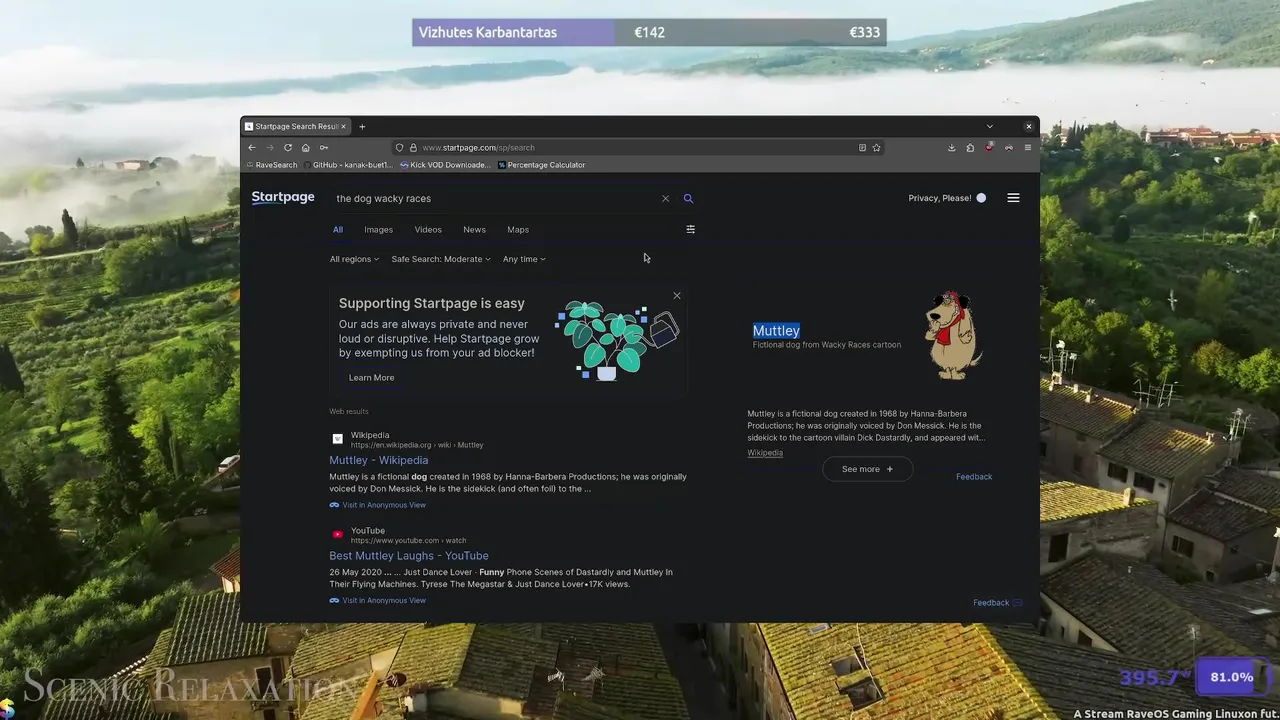Click Feedback under the knowledge panel
1280x720 pixels.
(x=974, y=477)
